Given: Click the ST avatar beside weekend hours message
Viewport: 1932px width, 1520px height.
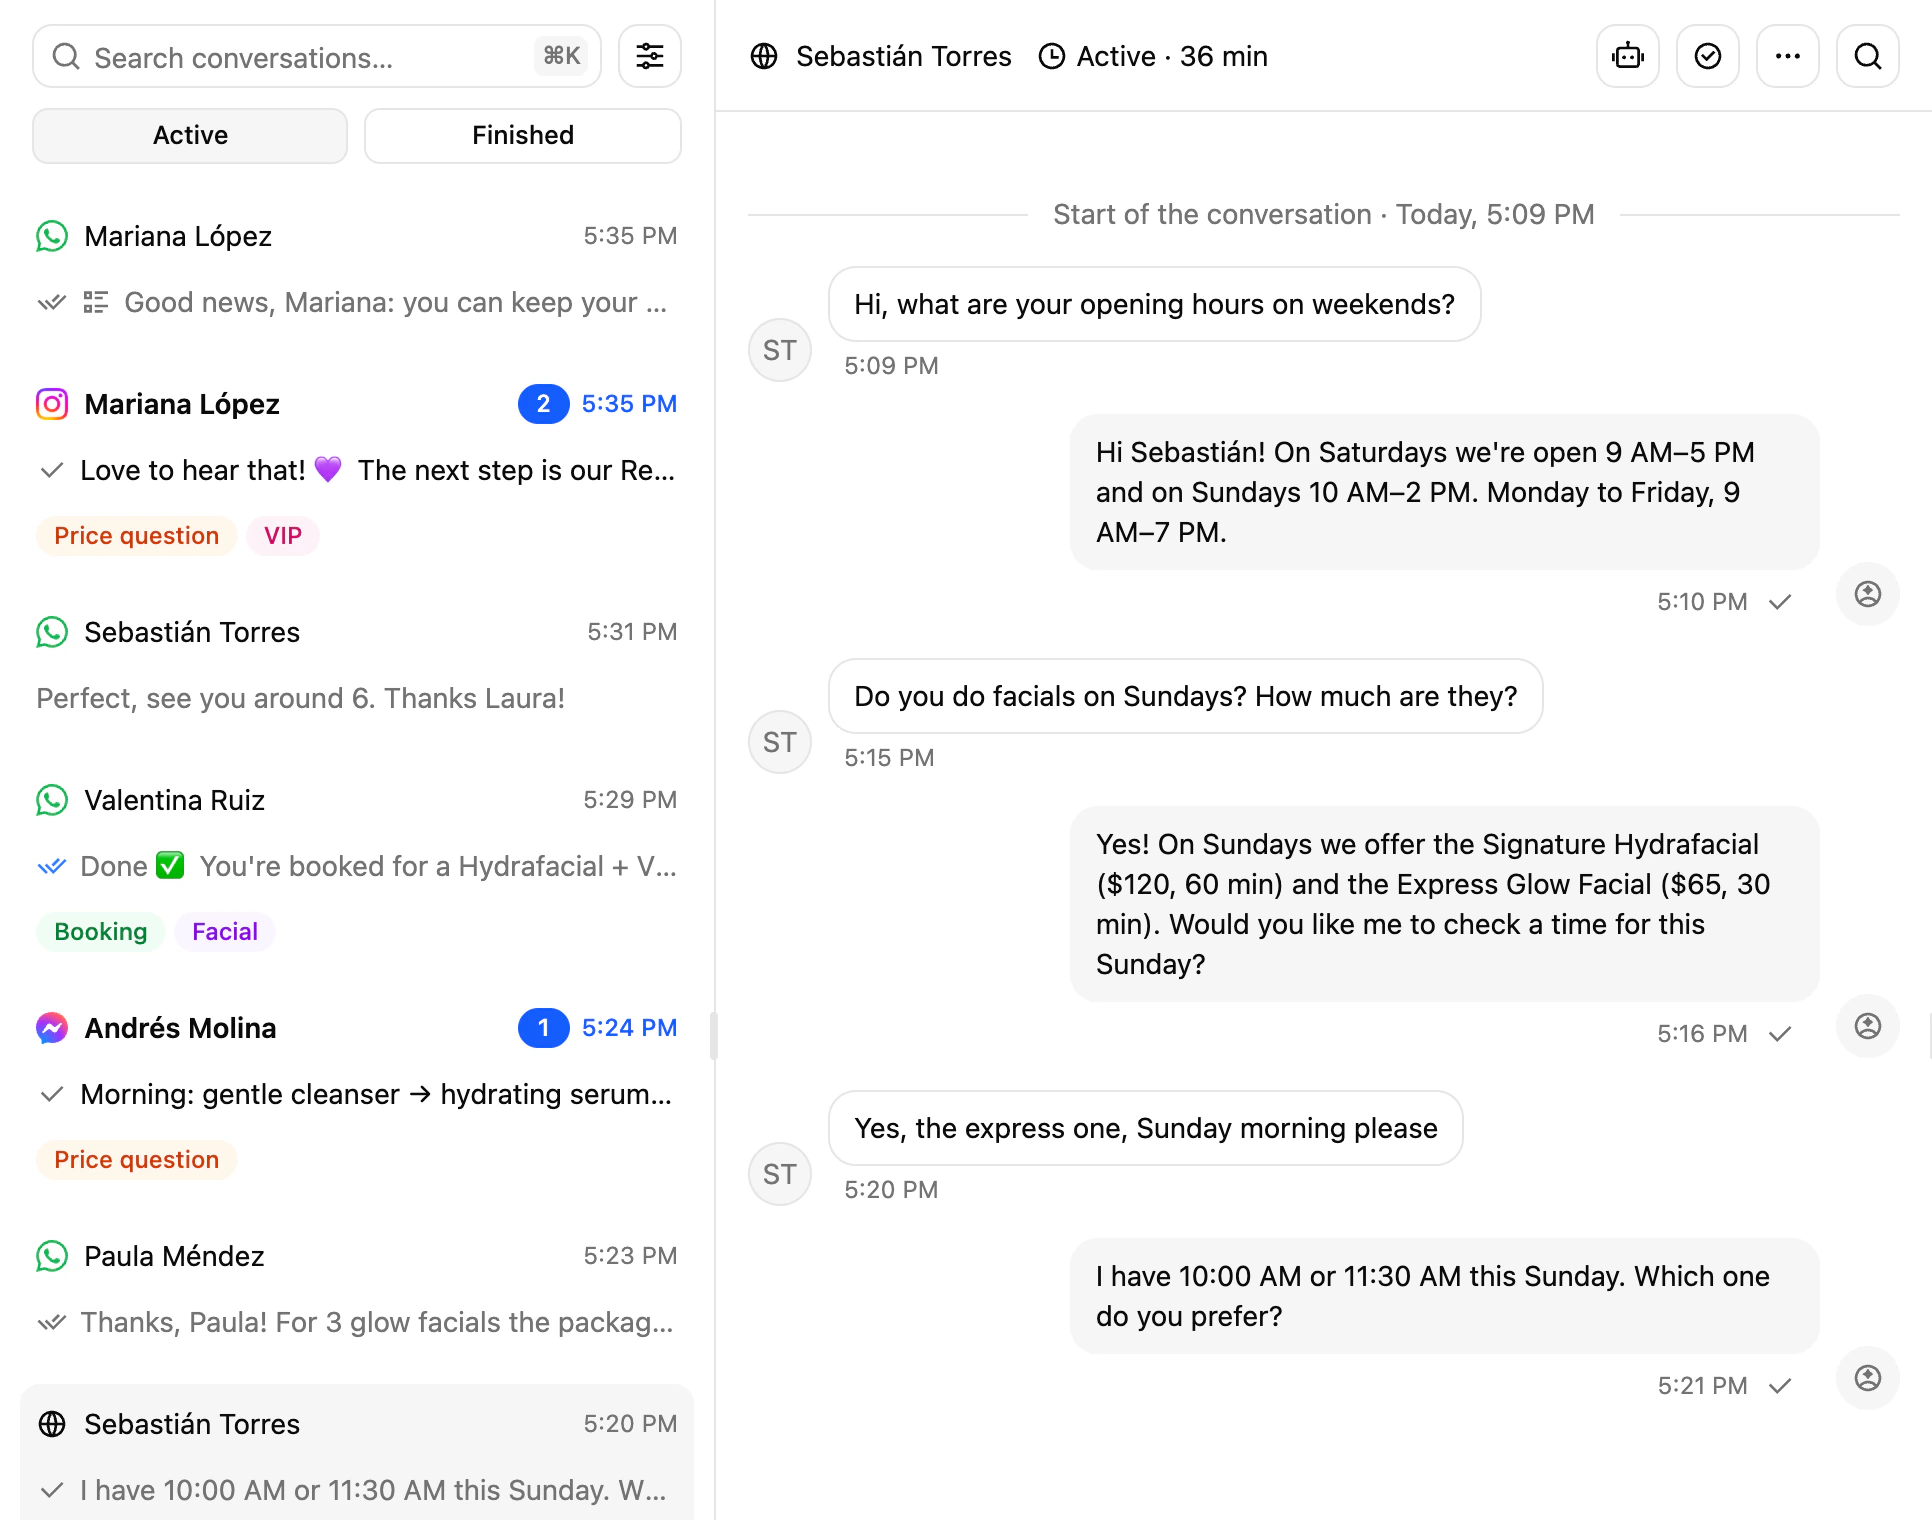Looking at the screenshot, I should click(x=780, y=350).
